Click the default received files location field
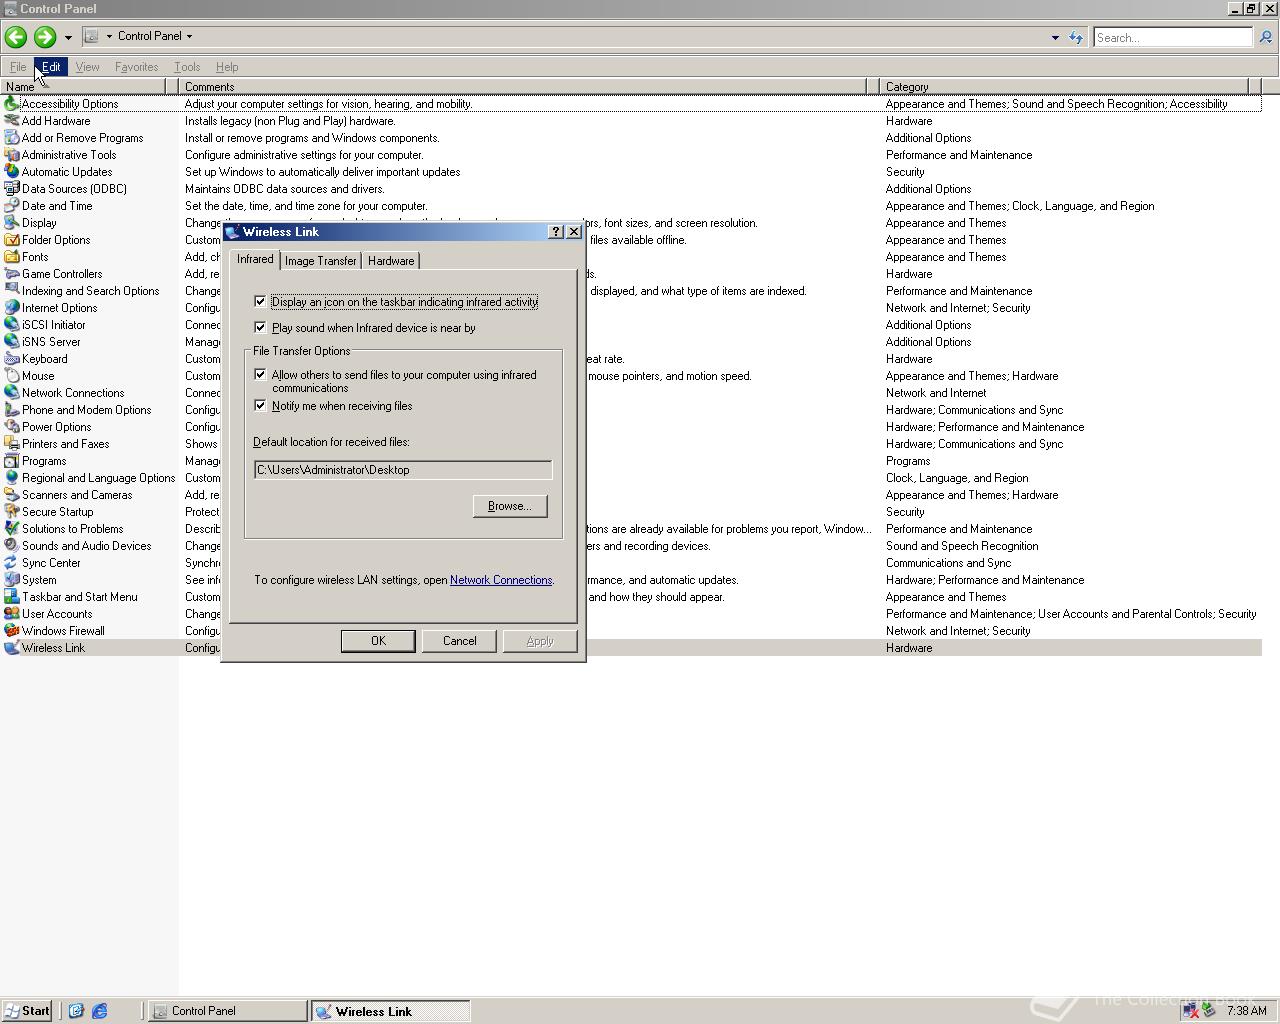Screen dimensions: 1280x1024 coord(403,470)
